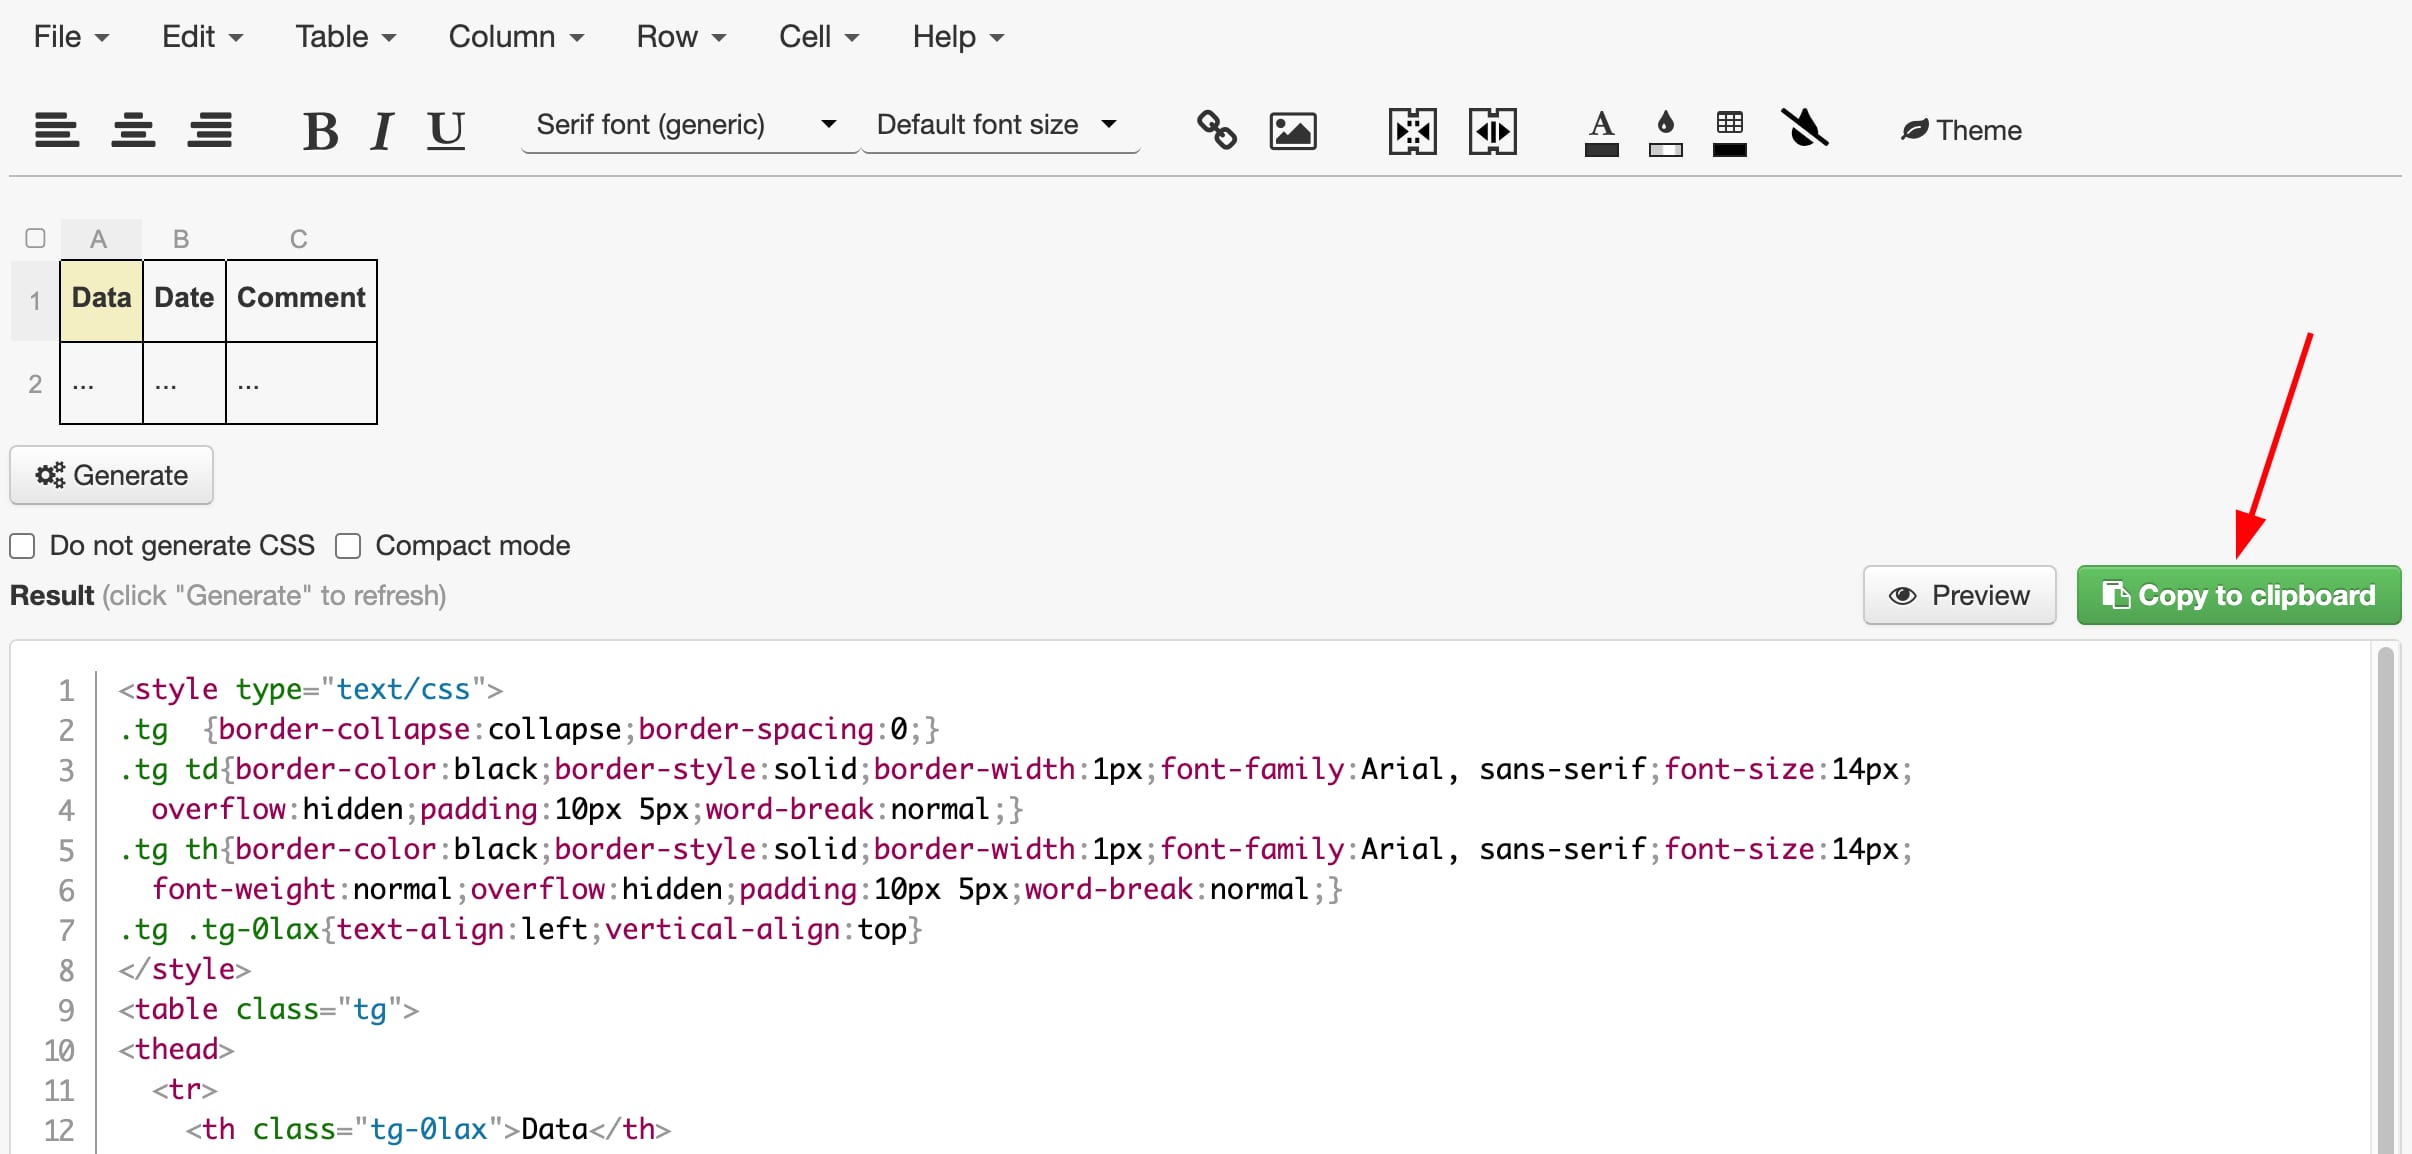Image resolution: width=2412 pixels, height=1154 pixels.
Task: Open the cell background color tool
Action: (x=1665, y=129)
